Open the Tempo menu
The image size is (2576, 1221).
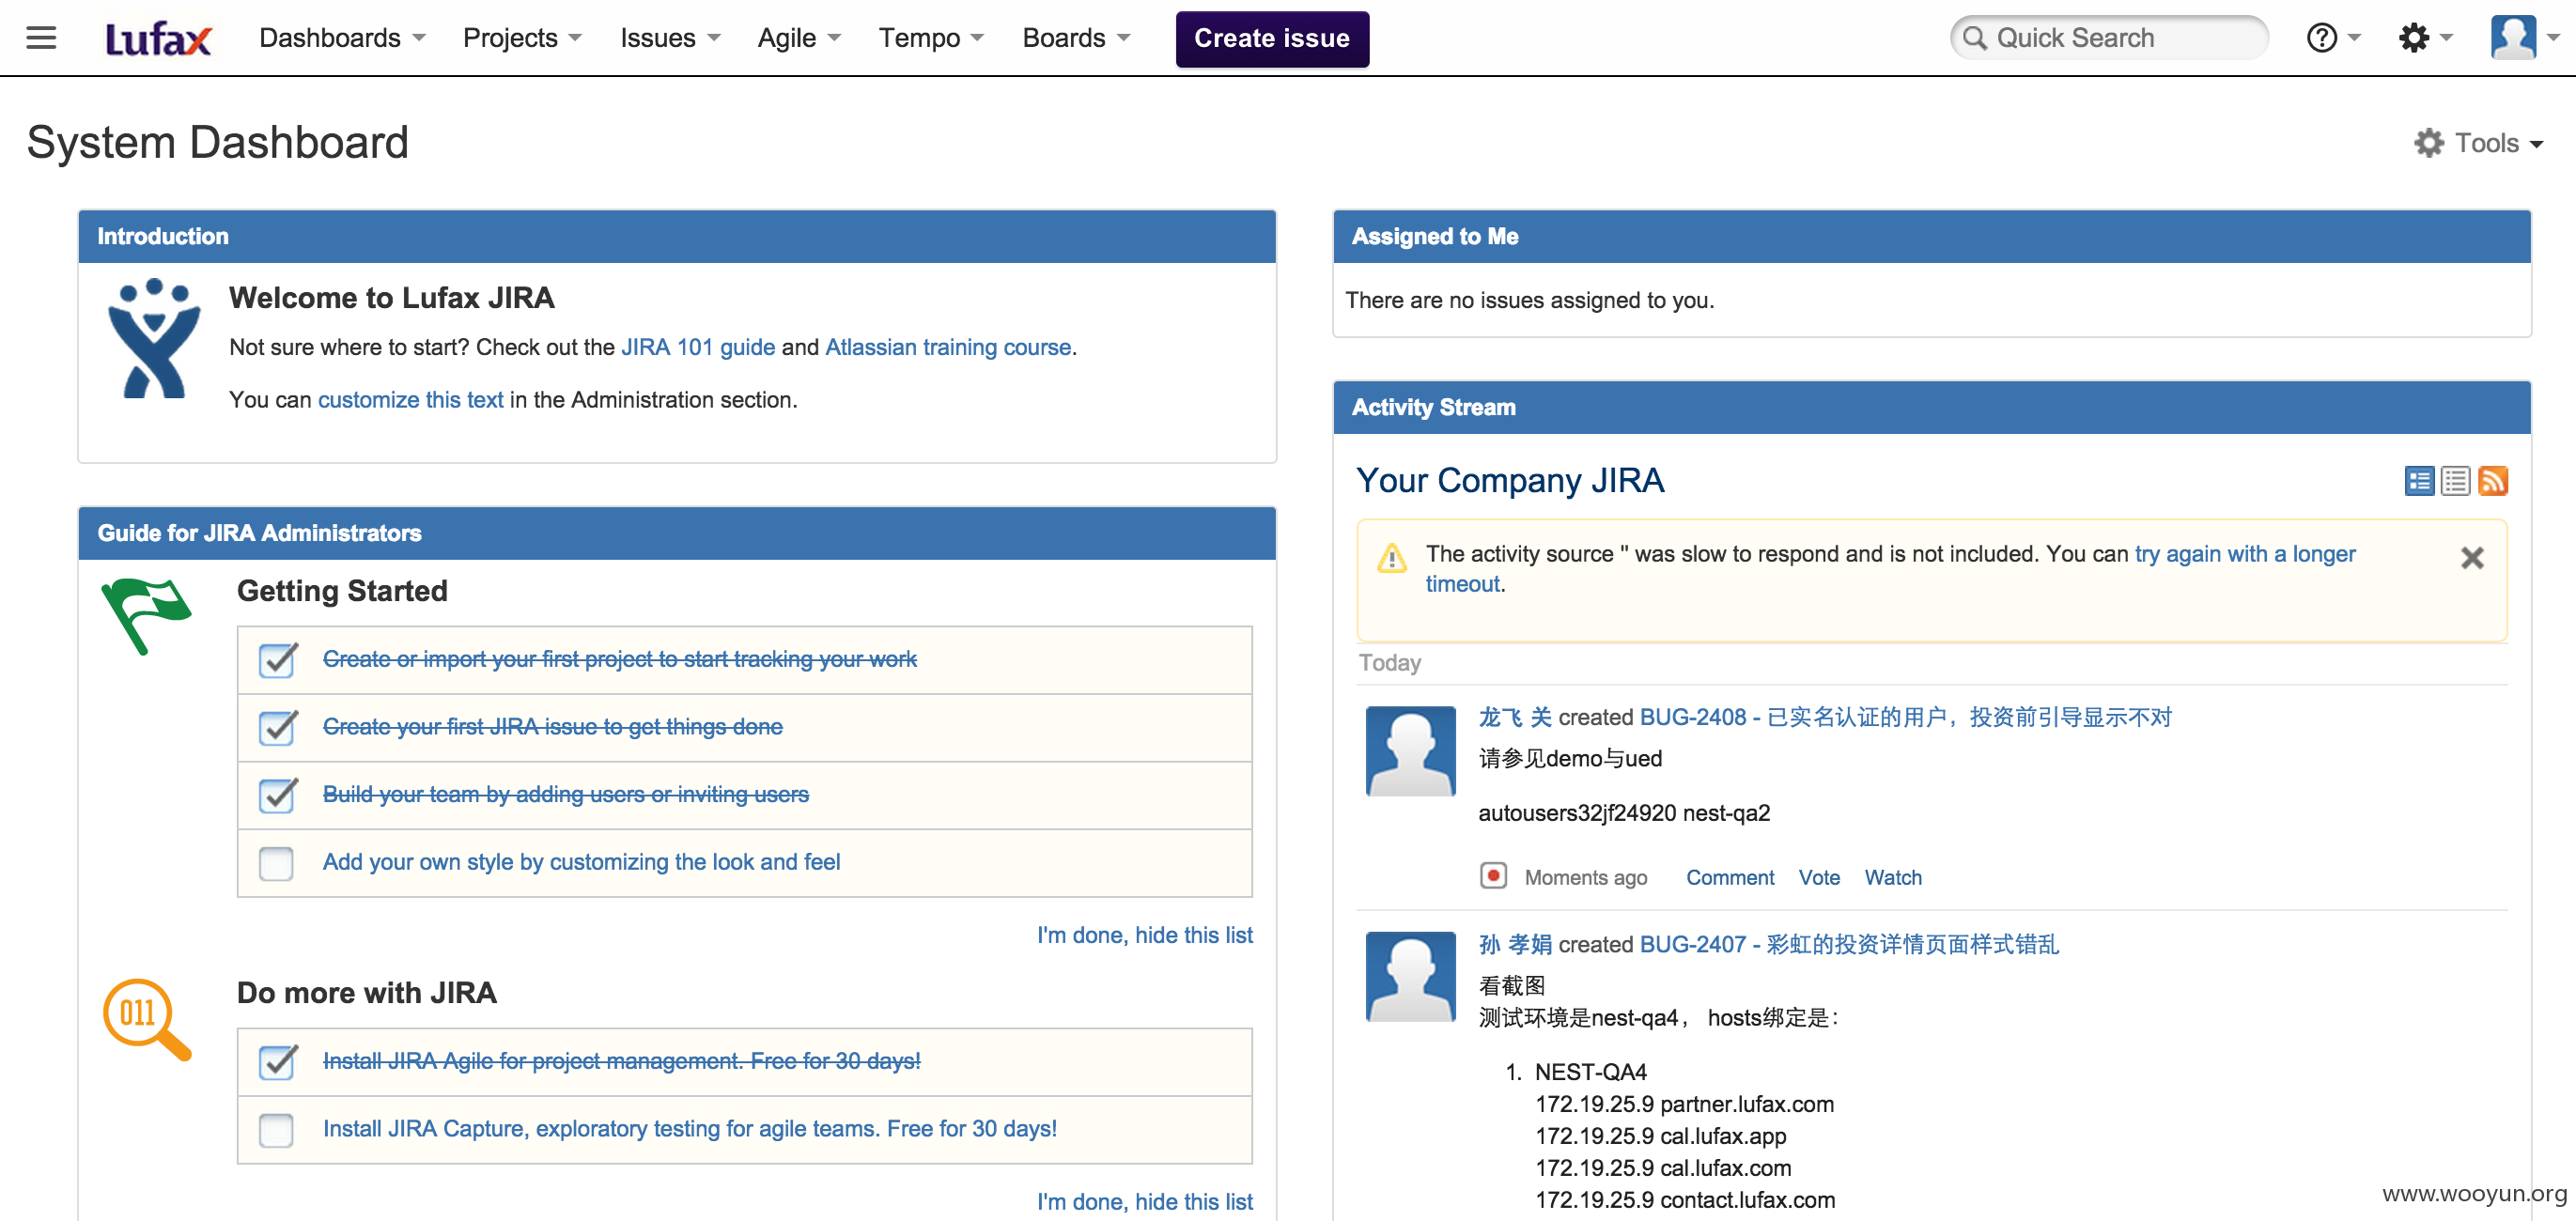pyautogui.click(x=931, y=38)
